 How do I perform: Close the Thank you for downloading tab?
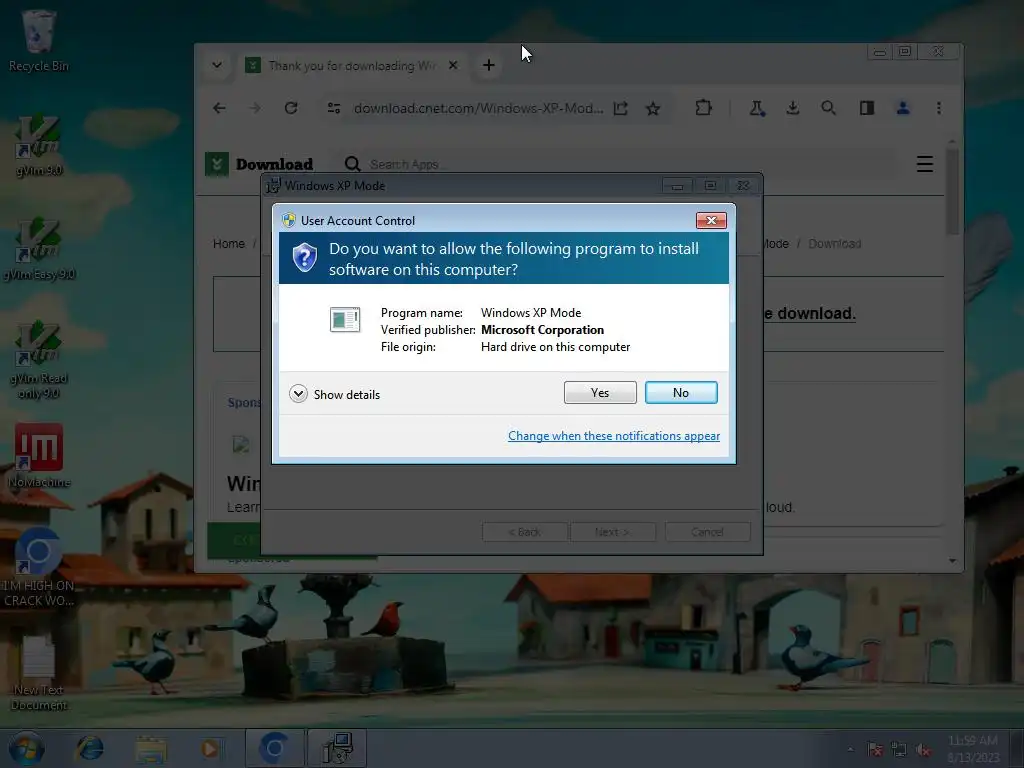[x=453, y=65]
